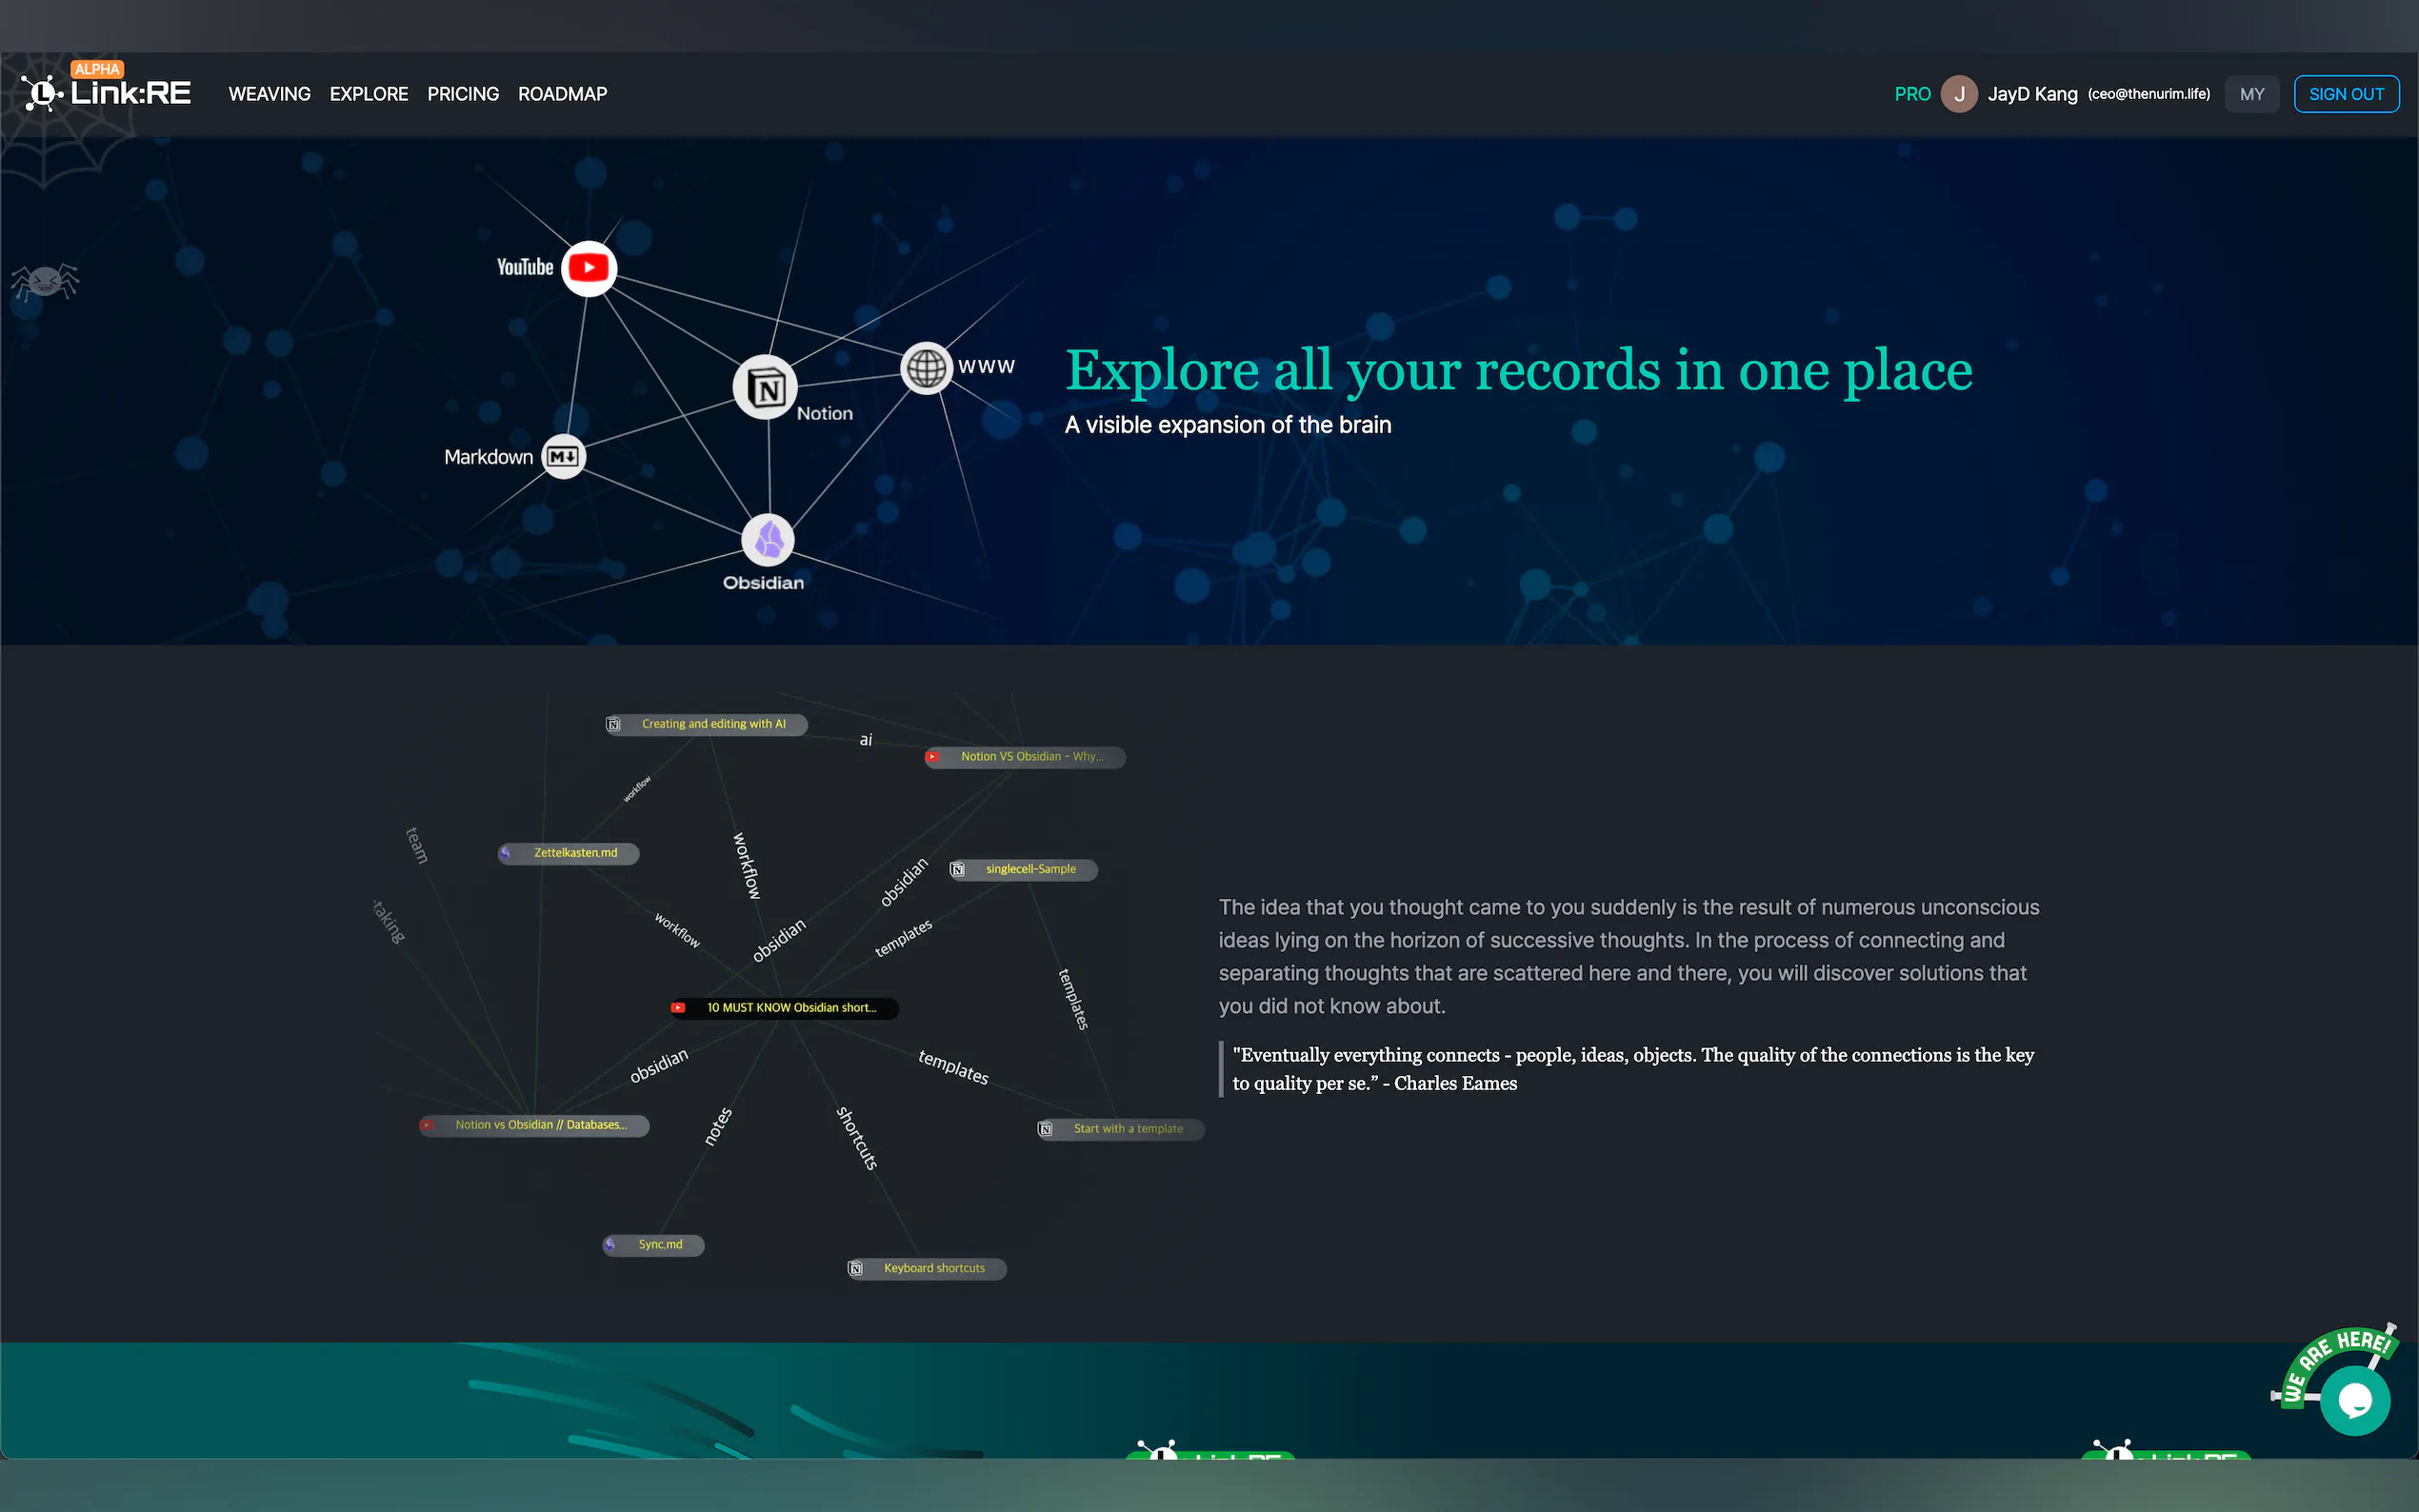The height and width of the screenshot is (1512, 2419).
Task: Select the 'Creating and editing with AI' node
Action: 707,724
